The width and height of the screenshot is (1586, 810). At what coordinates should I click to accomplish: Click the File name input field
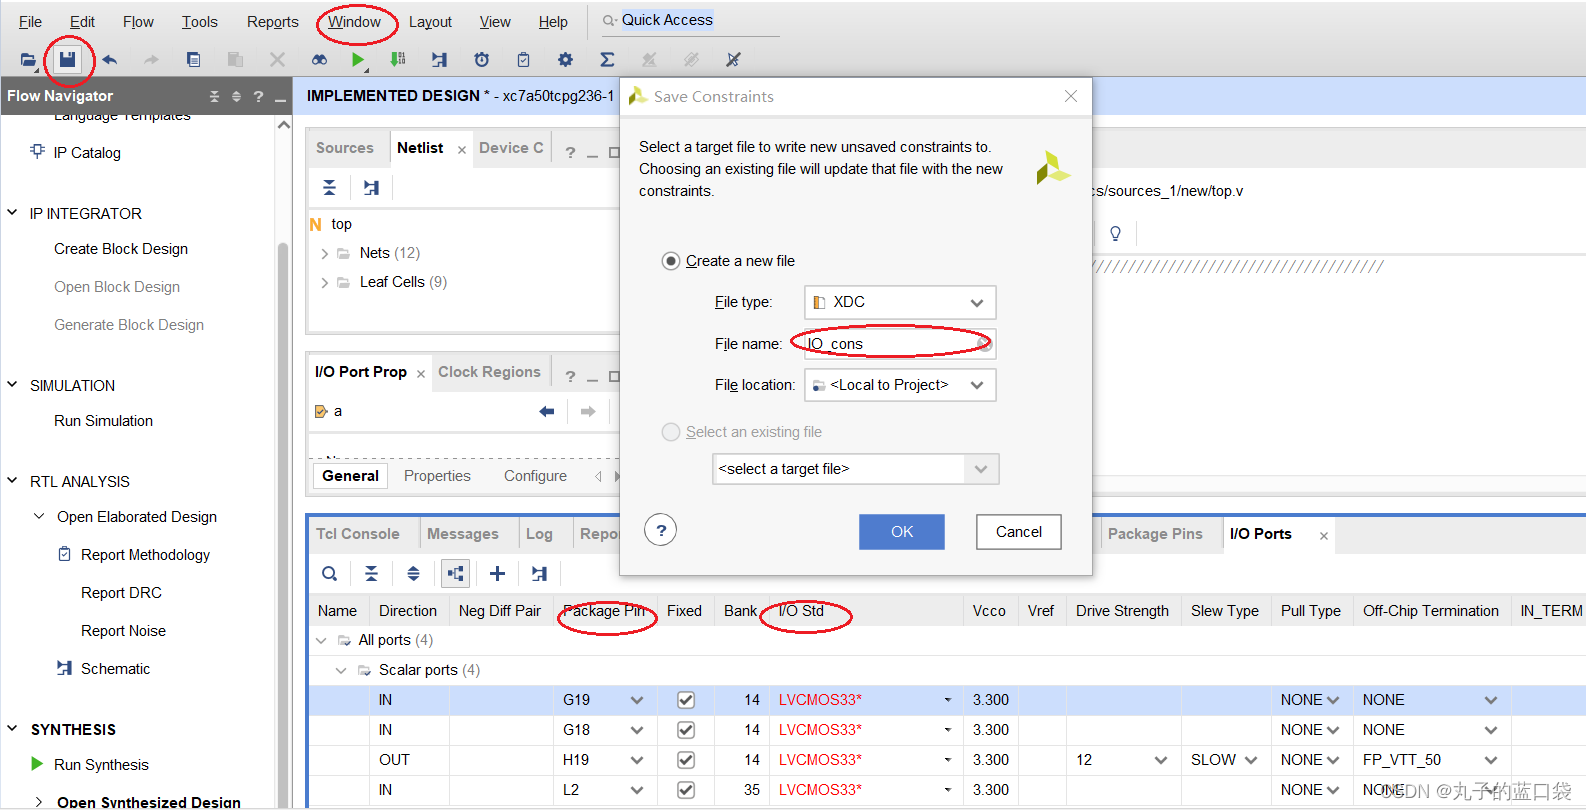900,344
